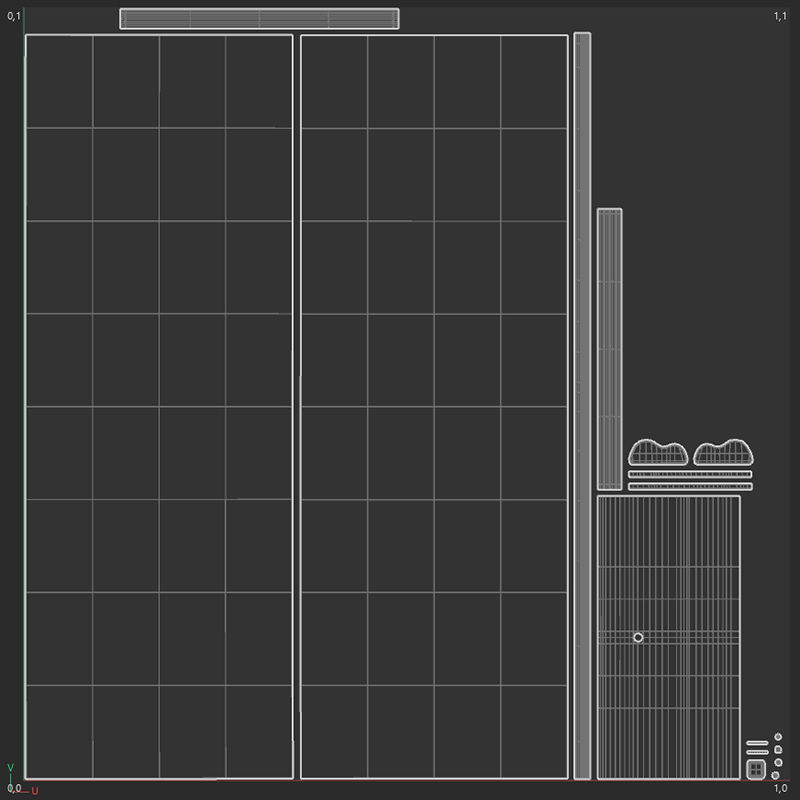
Task: Click the green V axis label
Action: [x=10, y=767]
